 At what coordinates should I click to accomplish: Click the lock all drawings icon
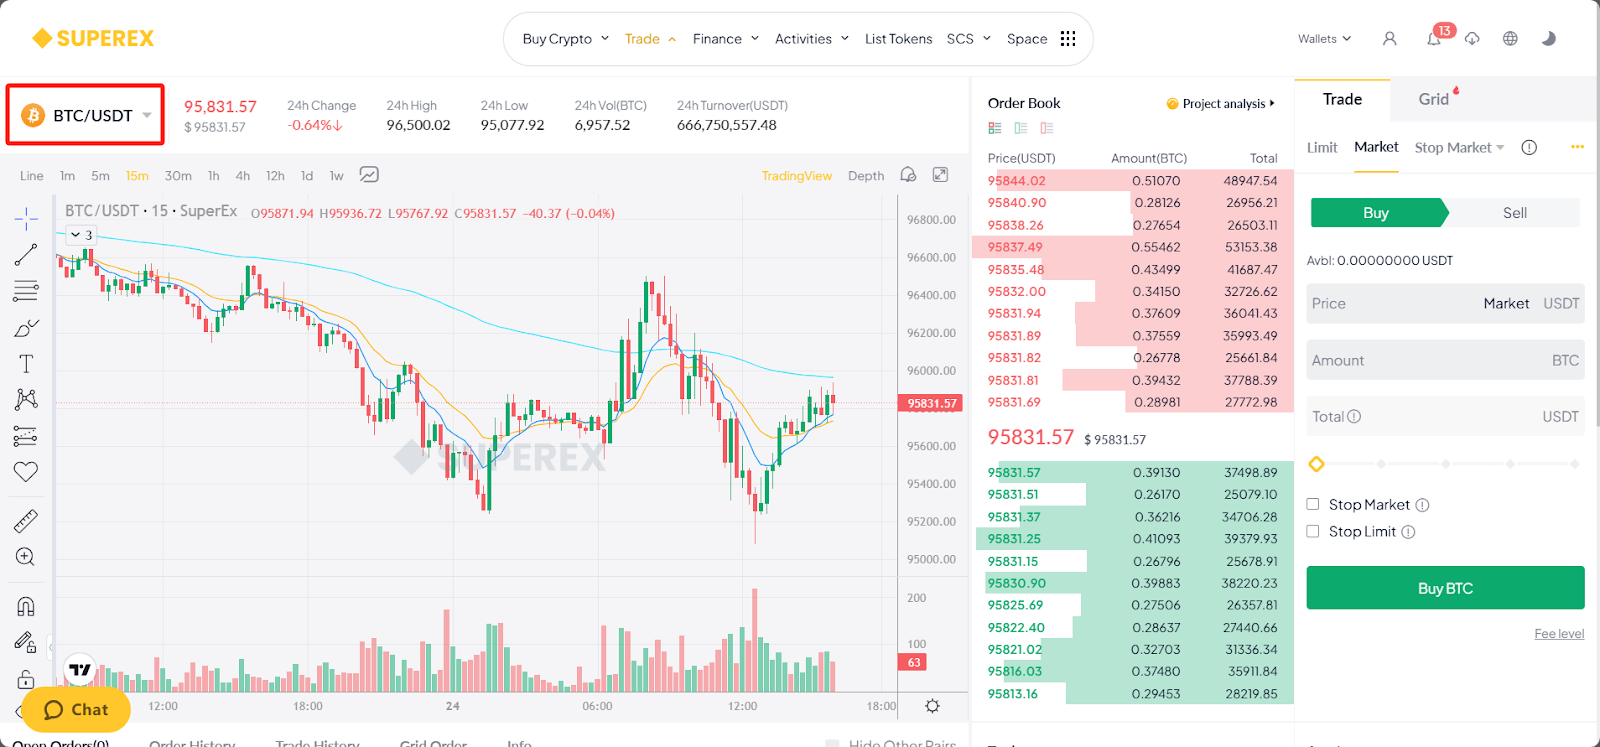[26, 679]
